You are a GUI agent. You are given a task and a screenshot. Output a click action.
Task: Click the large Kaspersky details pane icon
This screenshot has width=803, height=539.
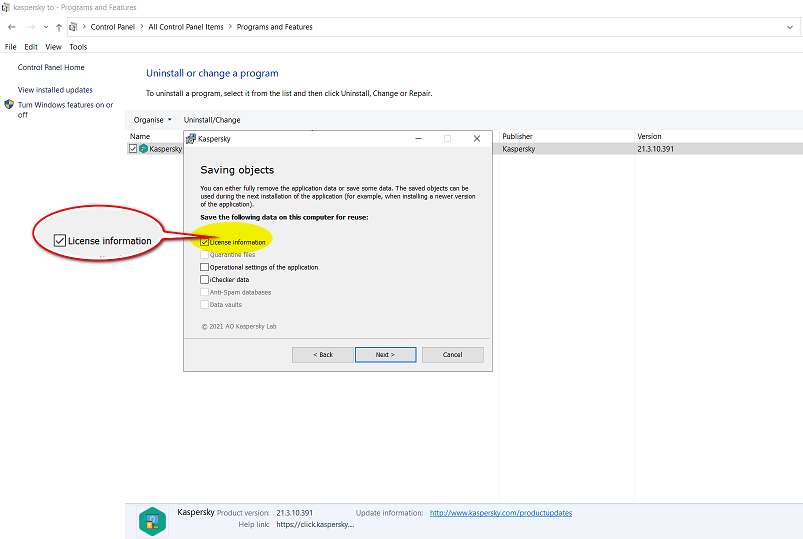152,521
